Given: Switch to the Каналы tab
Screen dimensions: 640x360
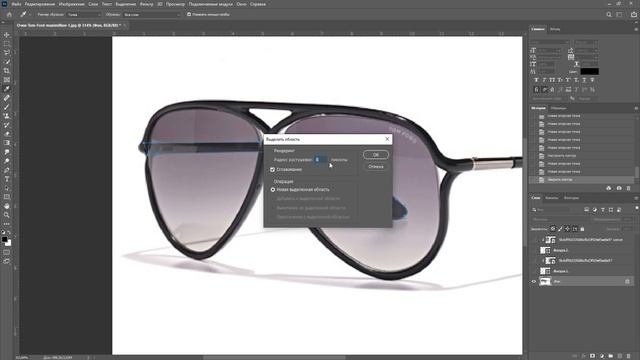Looking at the screenshot, I should (x=551, y=198).
